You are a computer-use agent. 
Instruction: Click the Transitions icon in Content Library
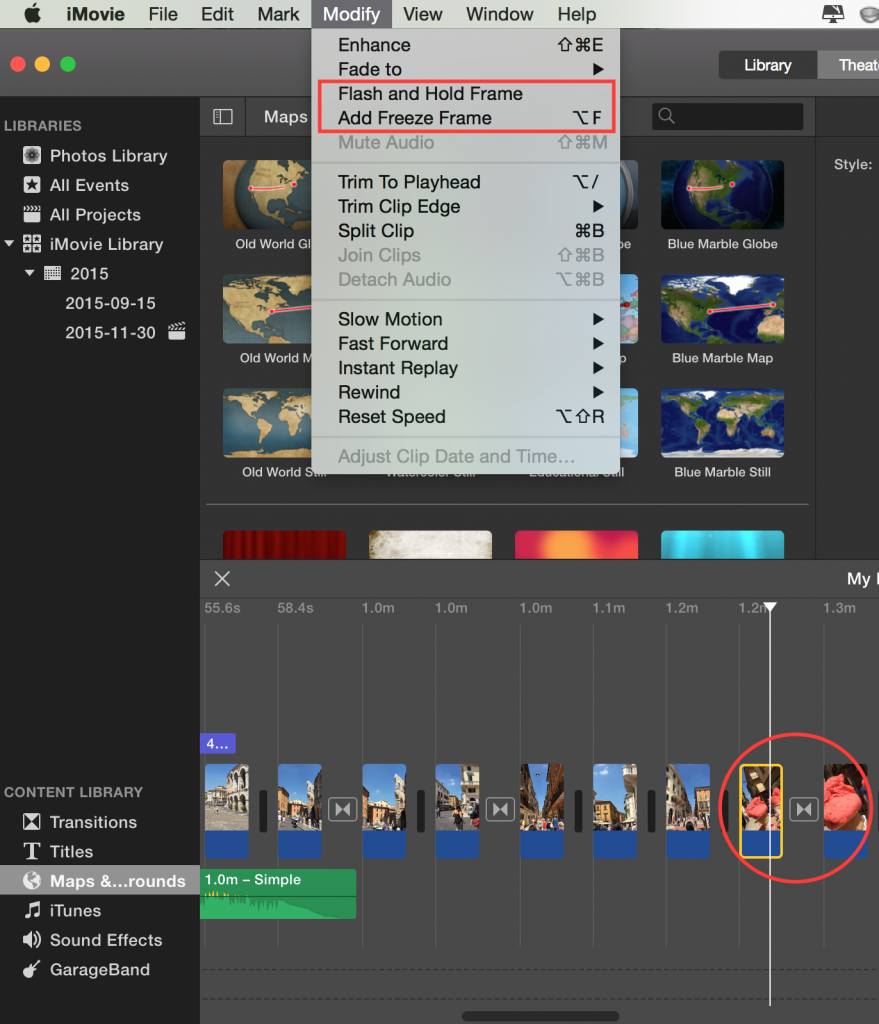(32, 822)
